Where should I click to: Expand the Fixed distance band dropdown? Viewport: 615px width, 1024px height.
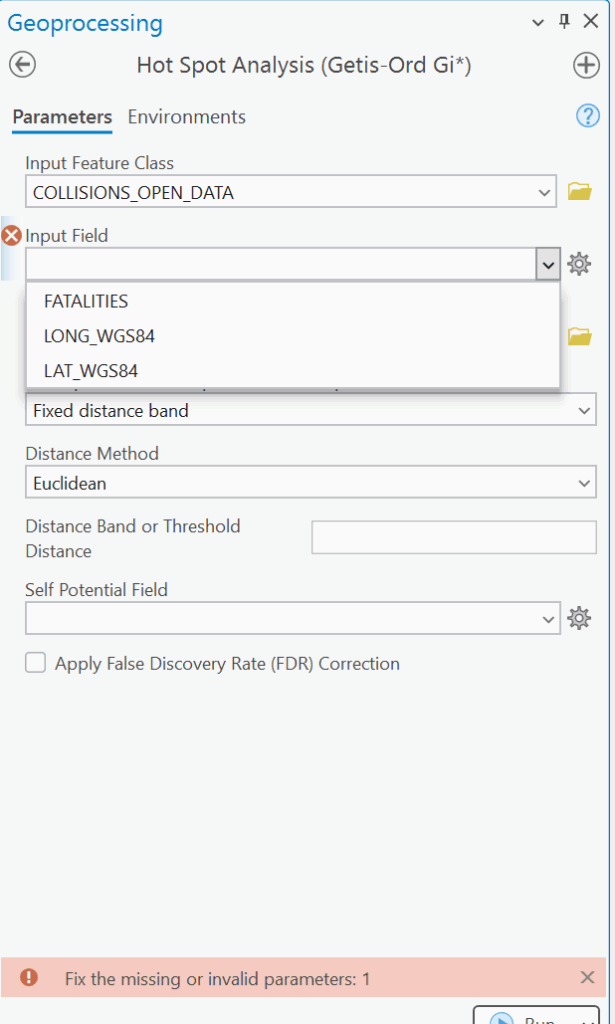tap(585, 410)
